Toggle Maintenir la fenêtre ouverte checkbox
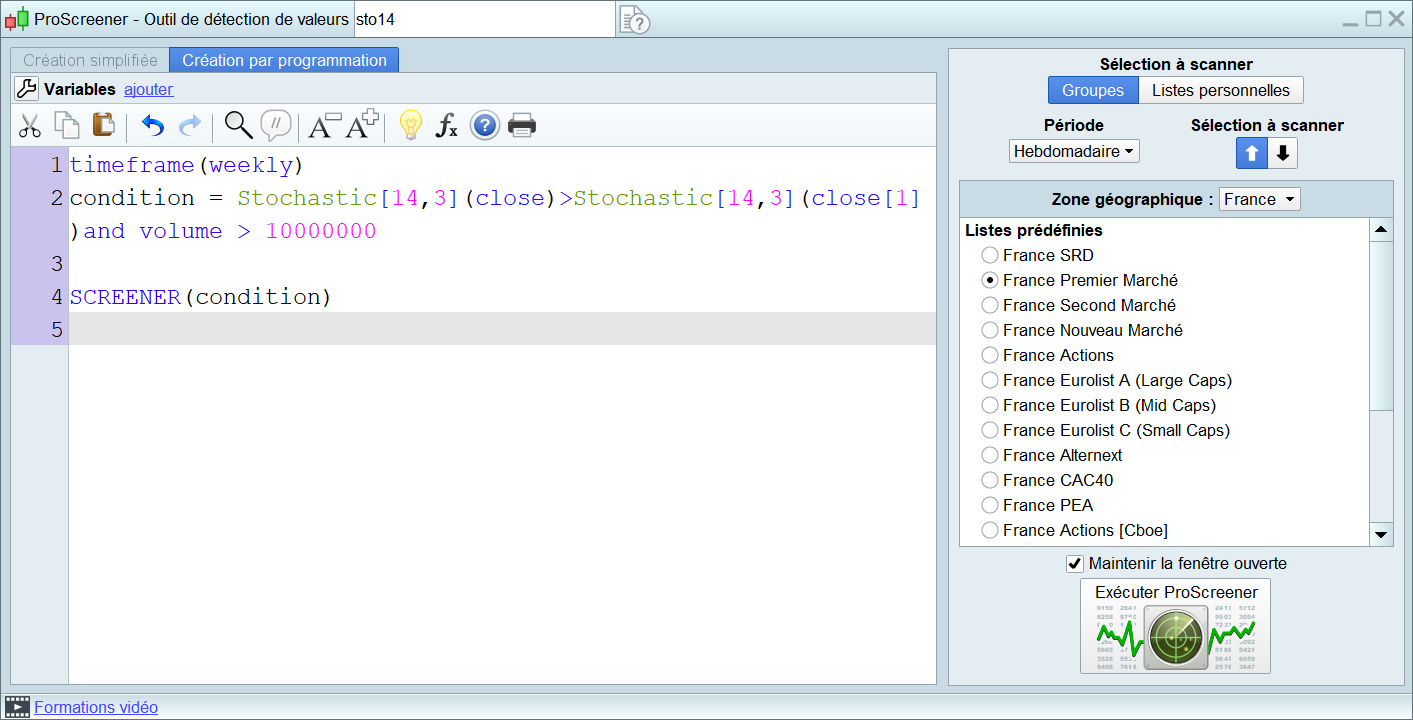This screenshot has height=720, width=1413. [x=1075, y=563]
